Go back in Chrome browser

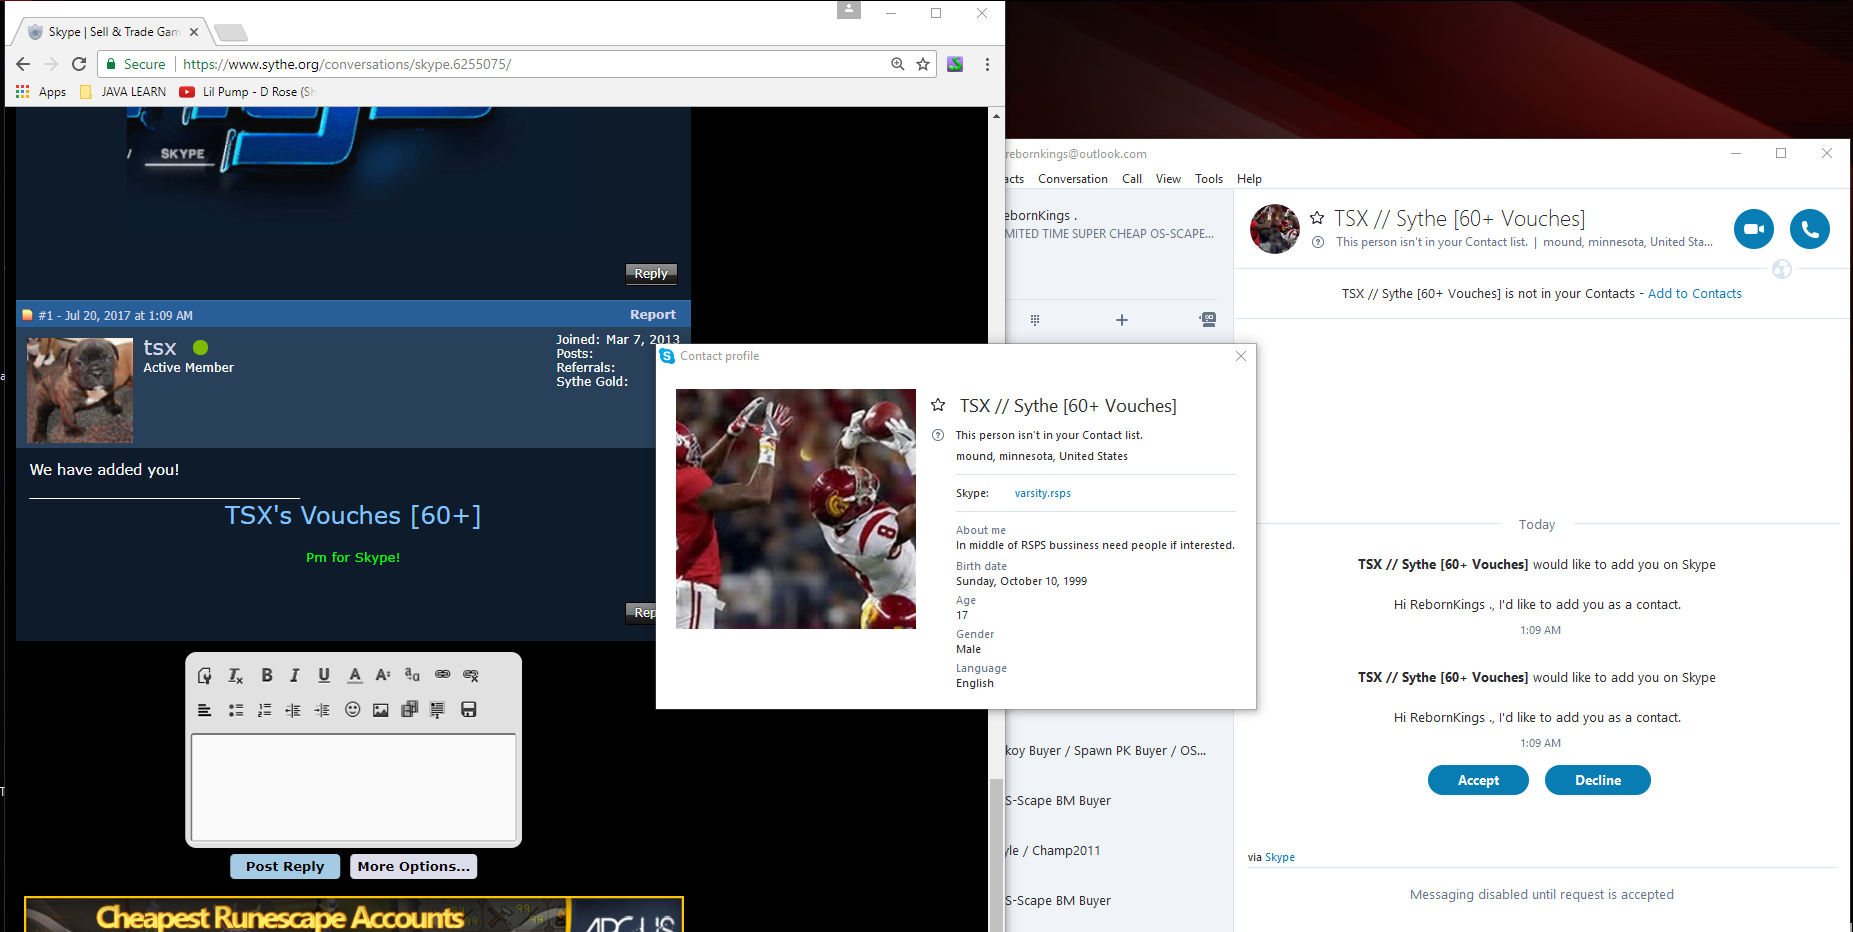pyautogui.click(x=23, y=64)
